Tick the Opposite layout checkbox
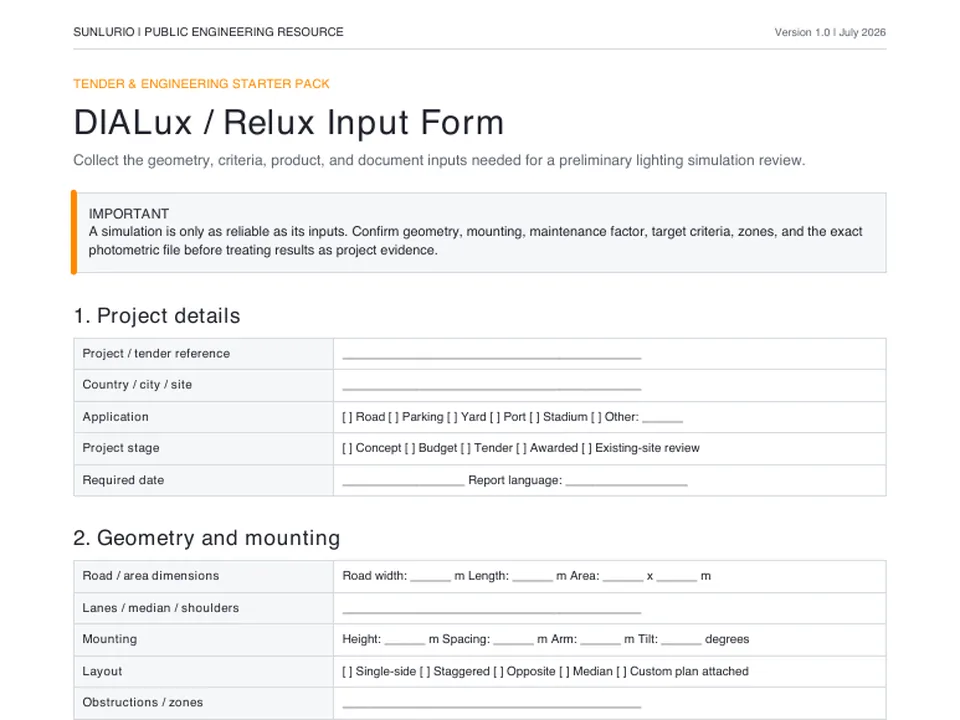The width and height of the screenshot is (960, 720). click(498, 672)
